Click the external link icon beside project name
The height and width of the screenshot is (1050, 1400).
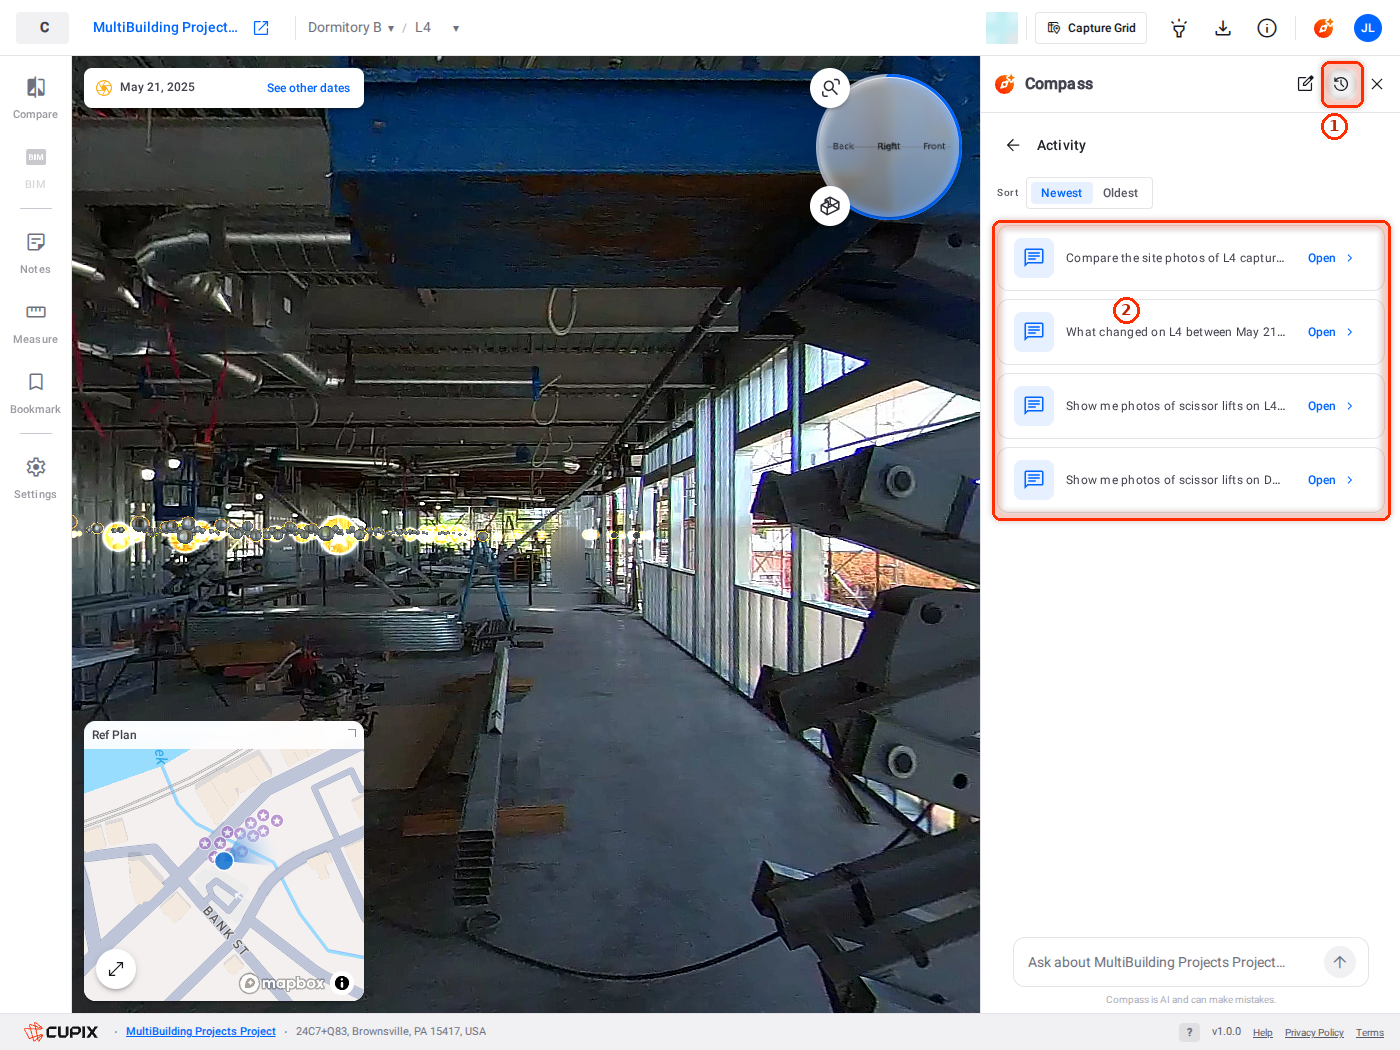pyautogui.click(x=261, y=28)
